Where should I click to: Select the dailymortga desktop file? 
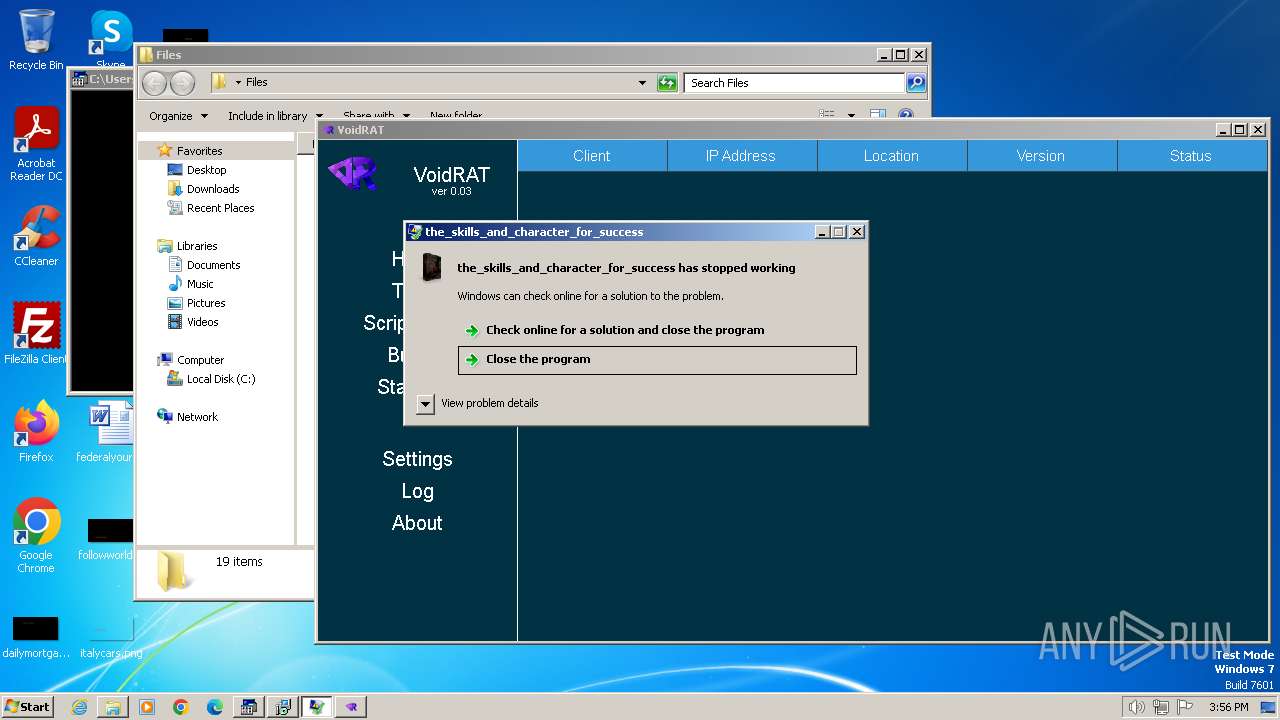tap(36, 637)
